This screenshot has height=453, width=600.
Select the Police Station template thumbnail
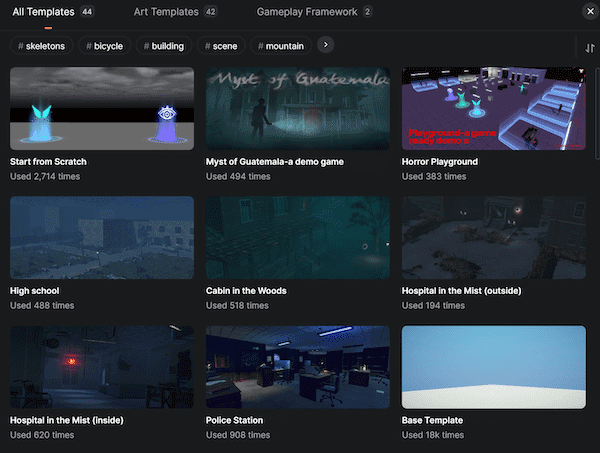pyautogui.click(x=297, y=367)
